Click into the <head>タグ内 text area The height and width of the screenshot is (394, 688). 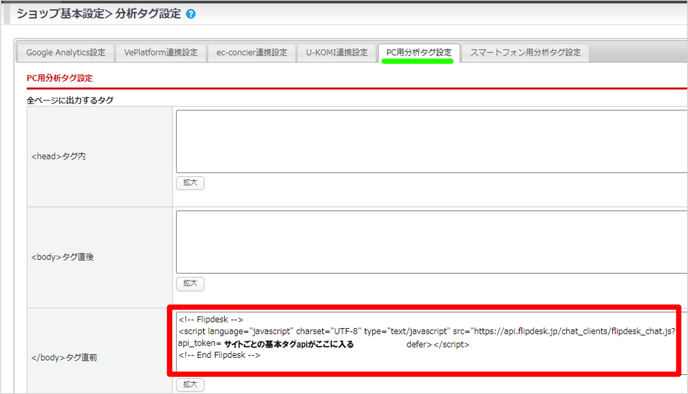tap(432, 141)
